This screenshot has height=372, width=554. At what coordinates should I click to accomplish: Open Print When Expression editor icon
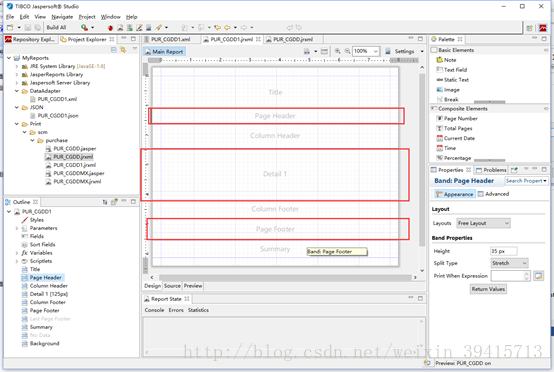point(538,276)
